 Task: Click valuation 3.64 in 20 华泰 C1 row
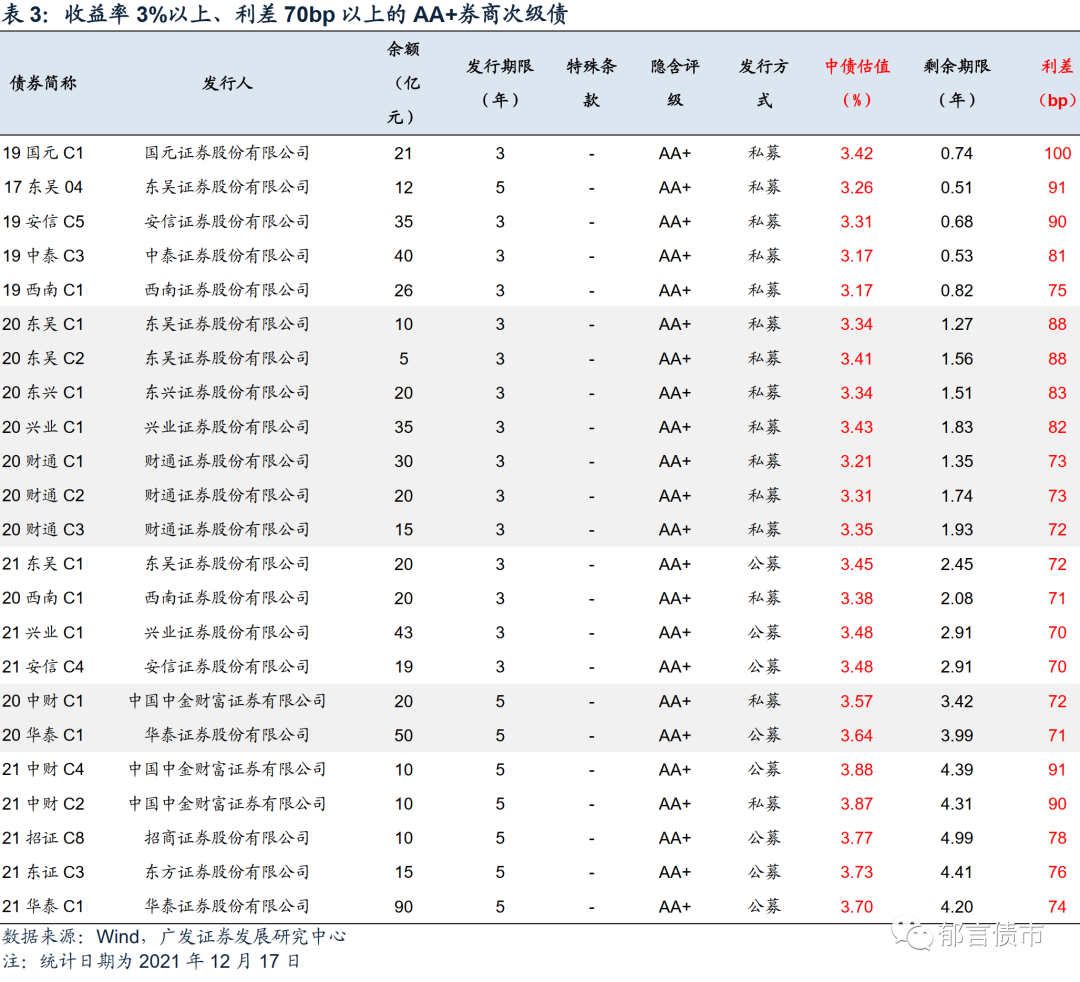pyautogui.click(x=856, y=735)
